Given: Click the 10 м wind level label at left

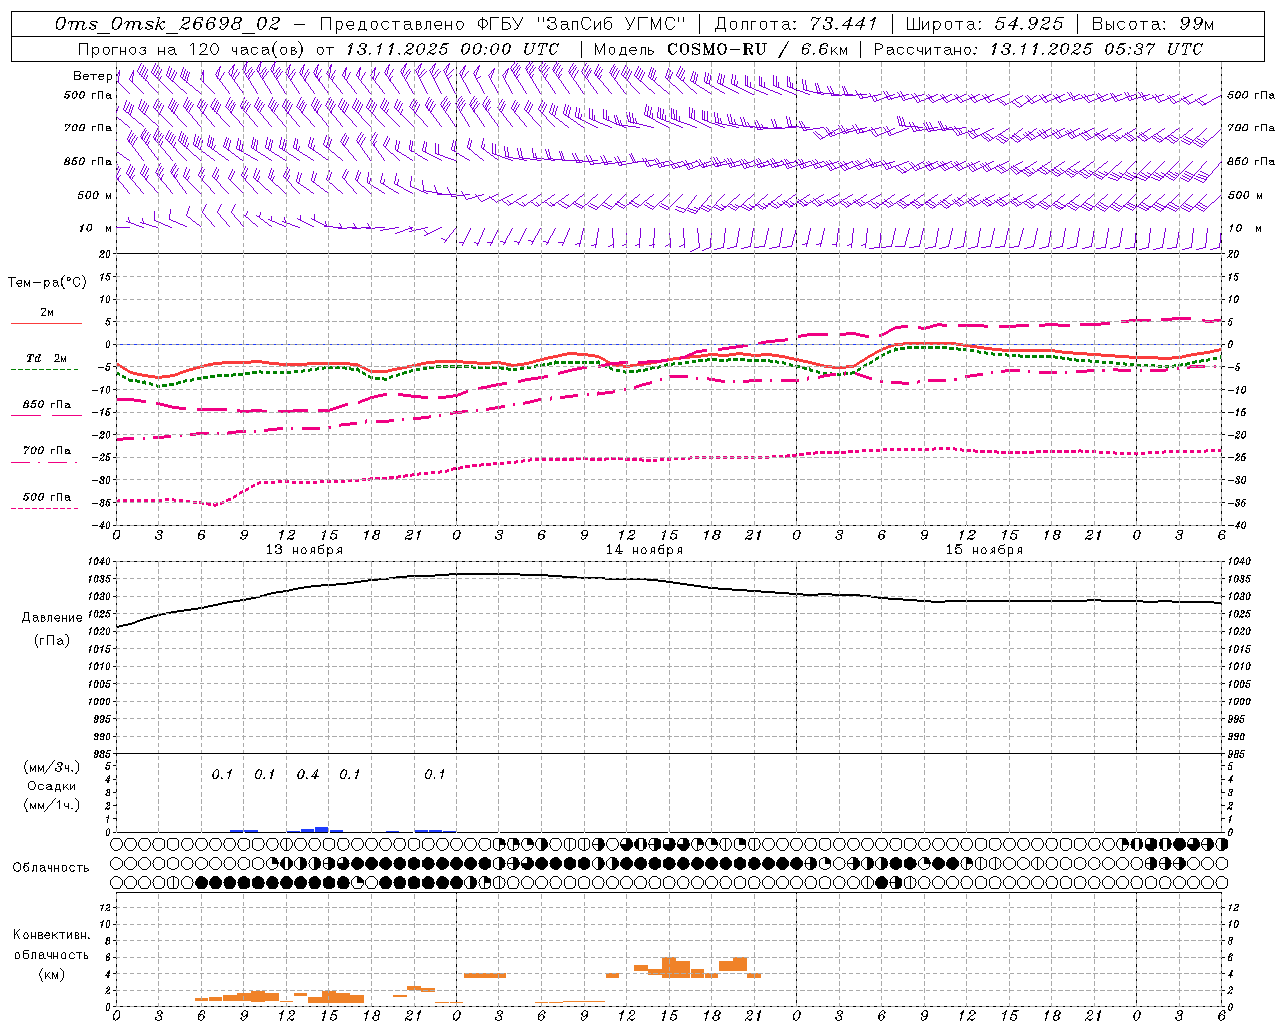Looking at the screenshot, I should [x=95, y=228].
